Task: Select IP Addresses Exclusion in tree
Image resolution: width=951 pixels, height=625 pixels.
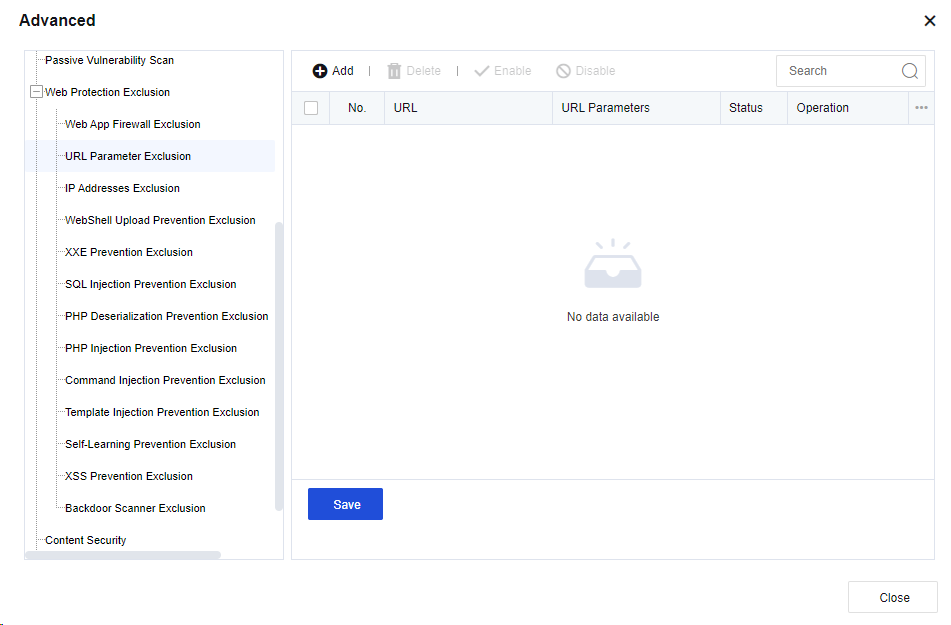Action: [x=122, y=188]
